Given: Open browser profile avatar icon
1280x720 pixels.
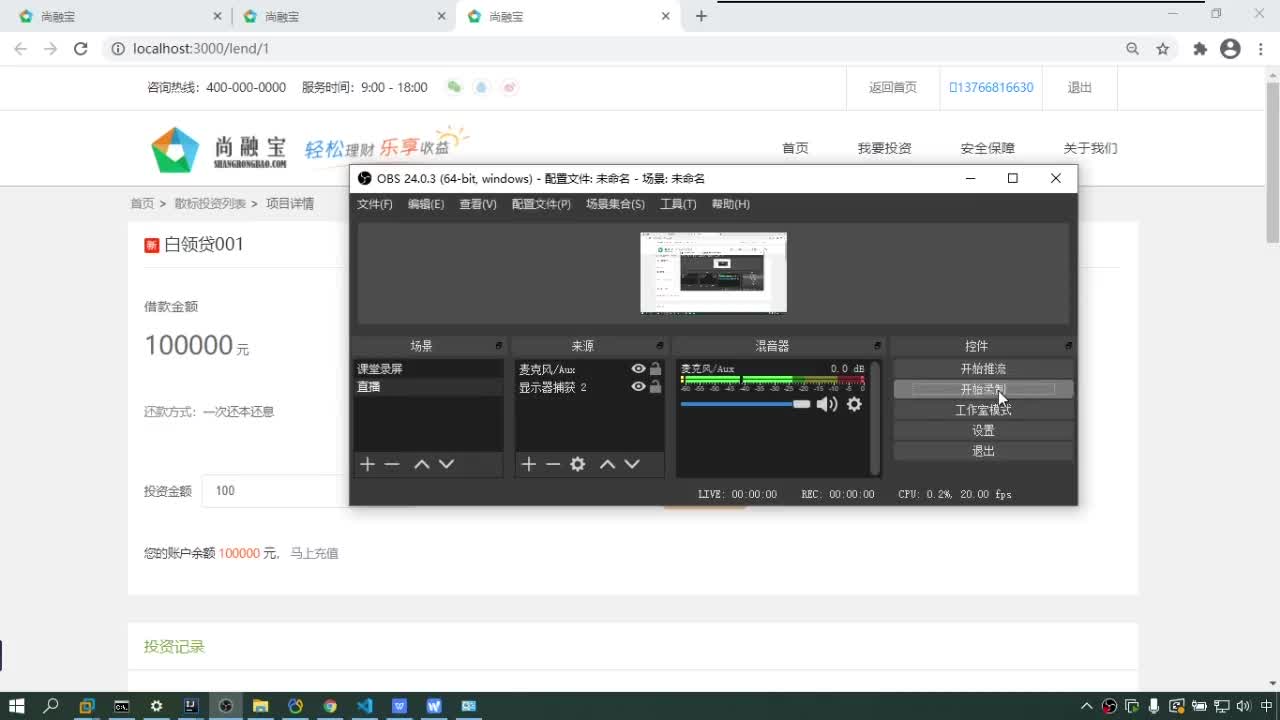Looking at the screenshot, I should [x=1231, y=48].
